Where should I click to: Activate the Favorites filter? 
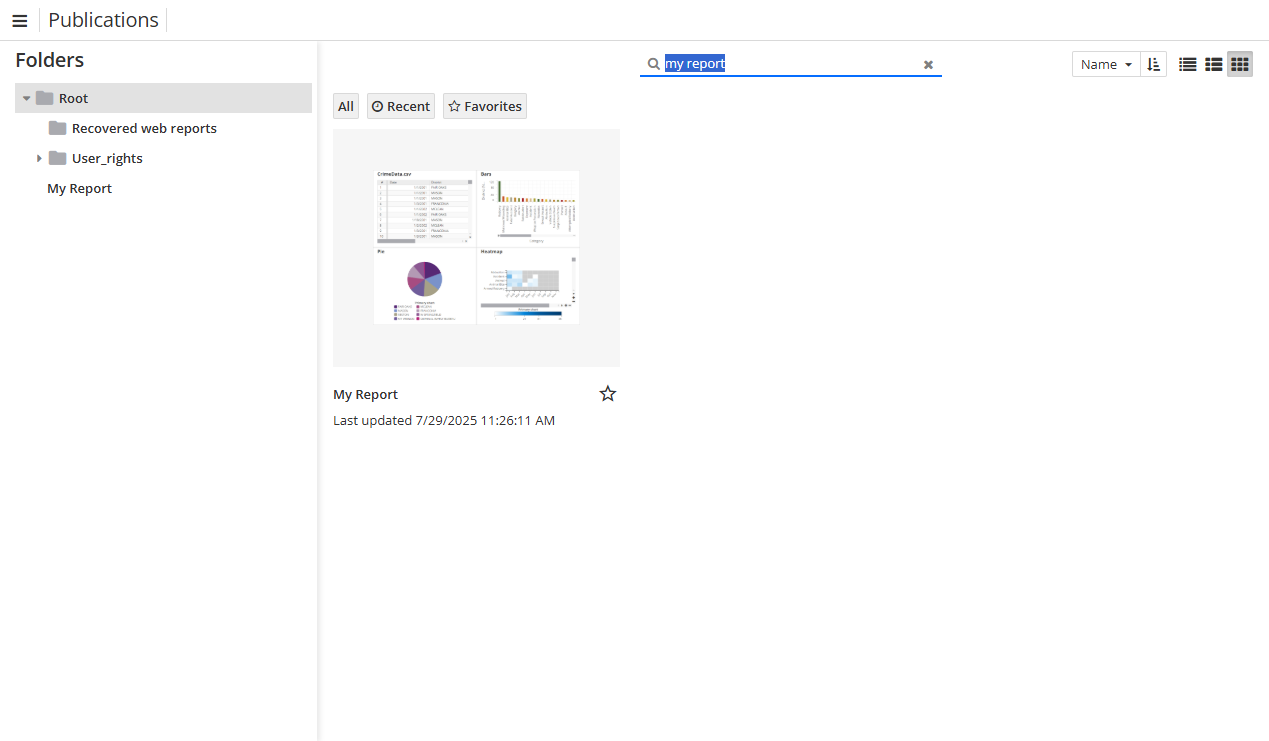484,106
